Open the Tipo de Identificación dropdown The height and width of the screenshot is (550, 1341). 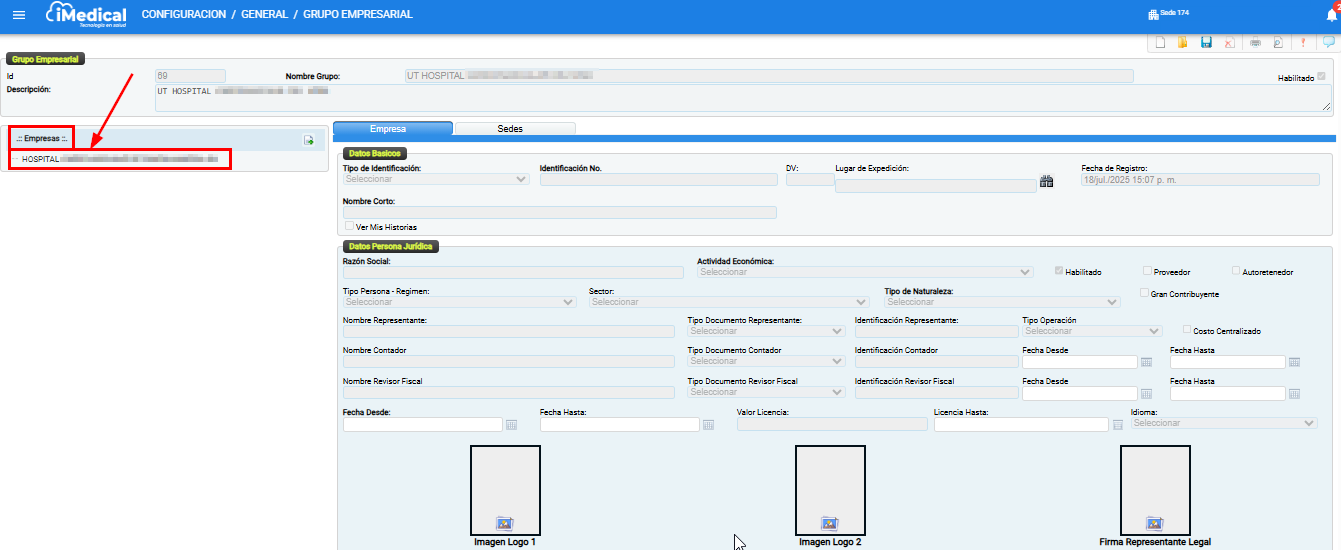(x=436, y=179)
